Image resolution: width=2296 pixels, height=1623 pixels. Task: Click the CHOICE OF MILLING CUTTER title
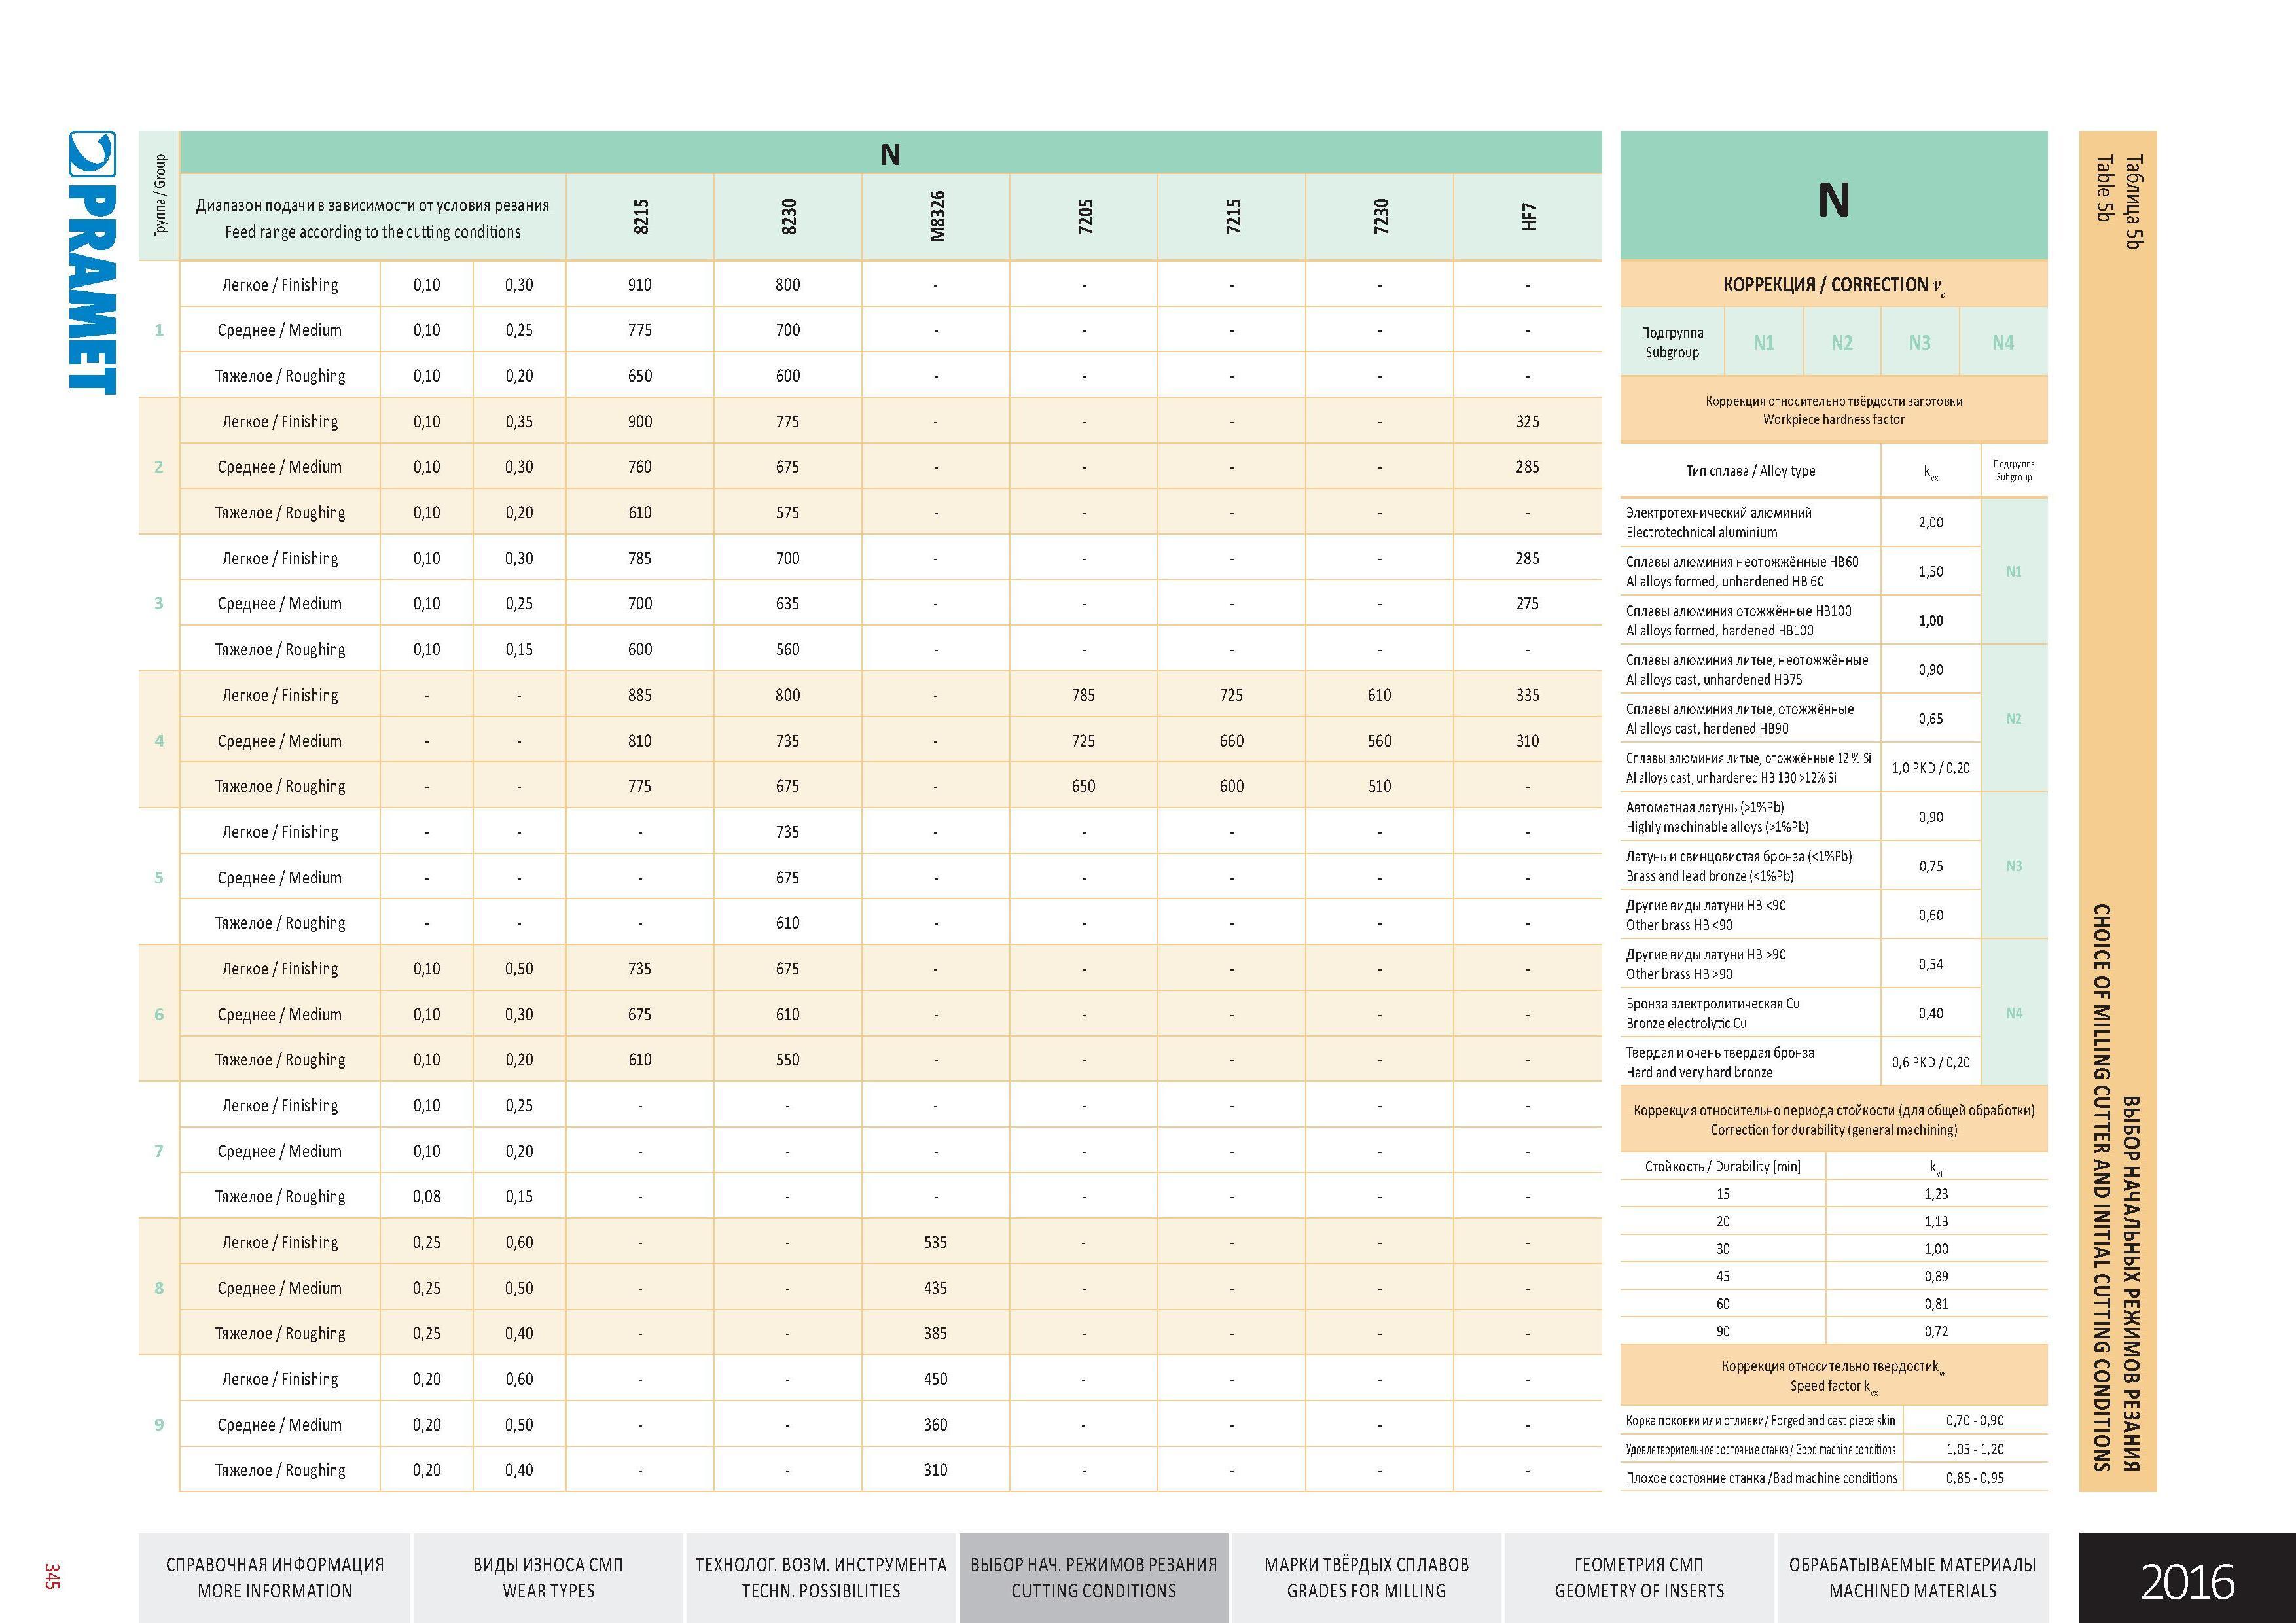2102,1188
